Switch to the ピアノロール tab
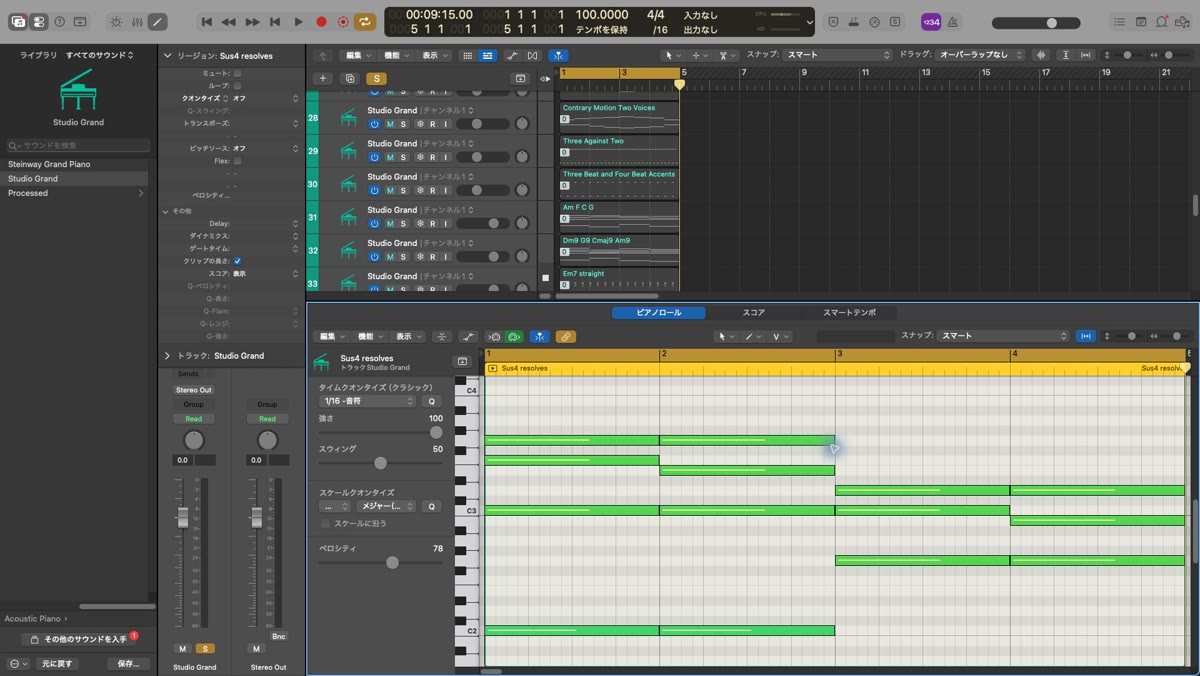Image resolution: width=1200 pixels, height=676 pixels. pos(659,313)
